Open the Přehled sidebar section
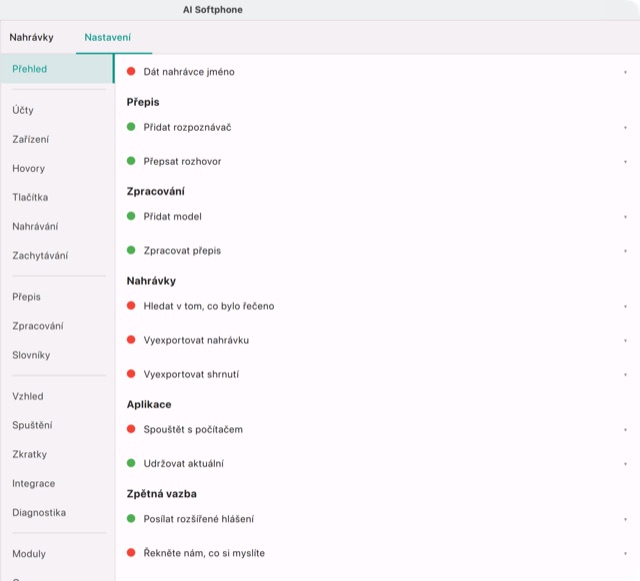The image size is (640, 581). point(57,69)
